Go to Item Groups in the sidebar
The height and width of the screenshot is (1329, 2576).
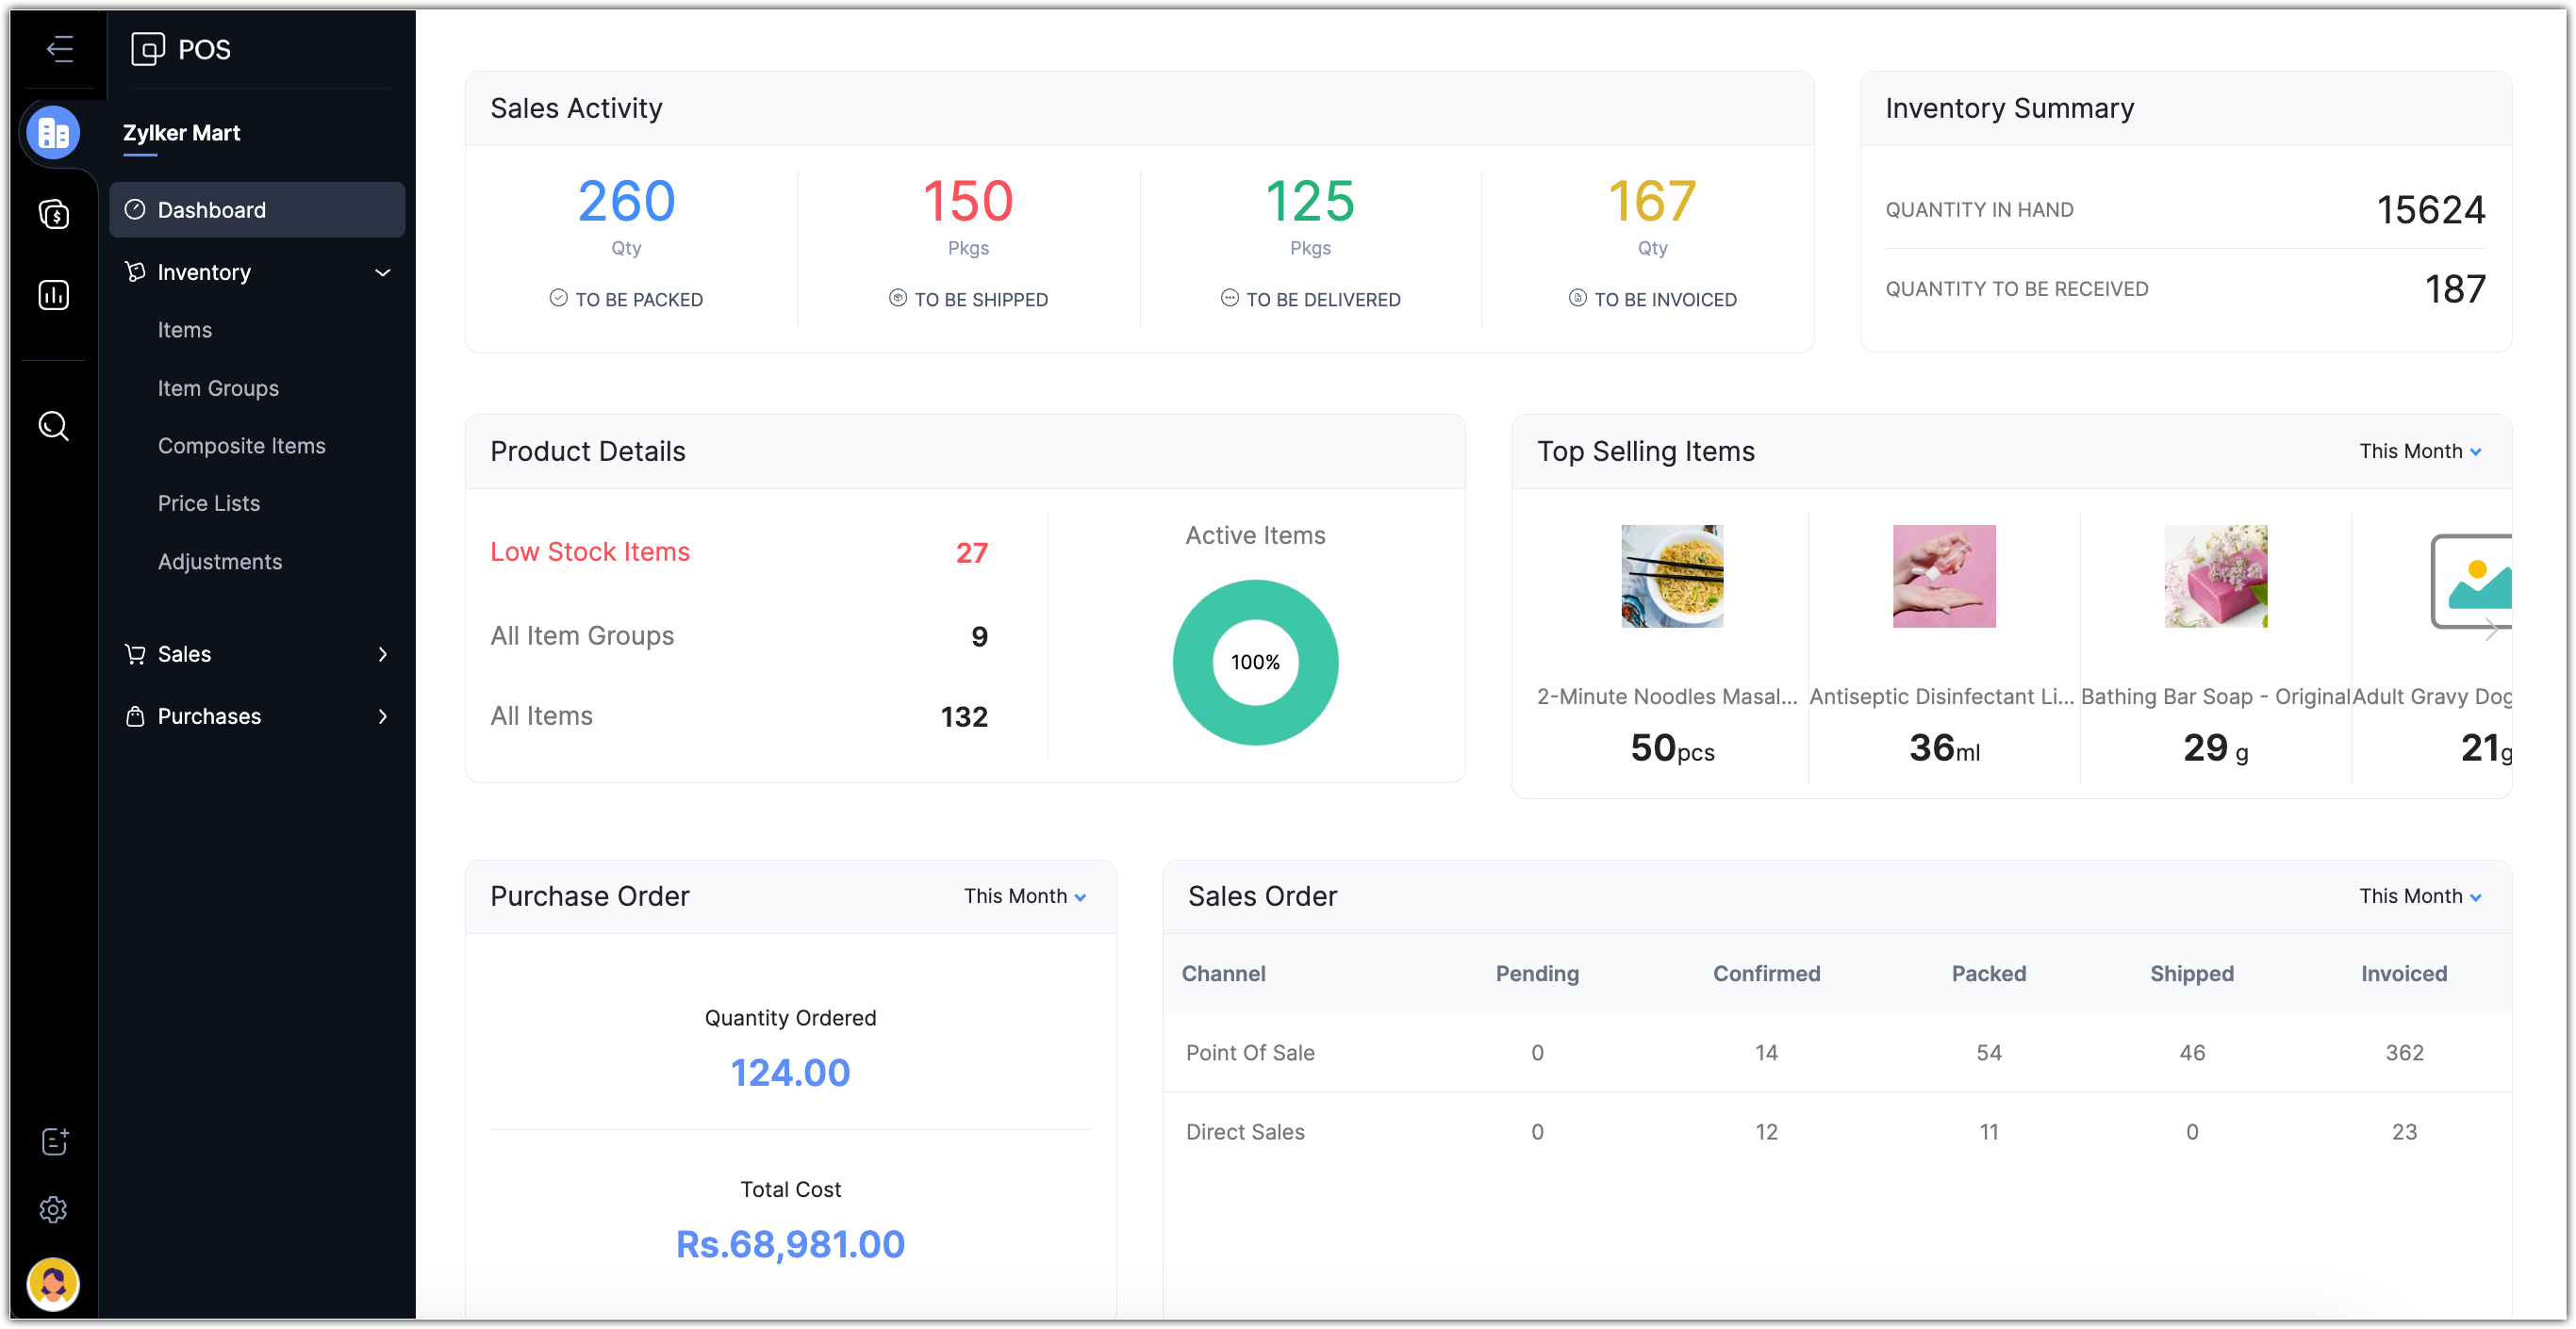[218, 388]
